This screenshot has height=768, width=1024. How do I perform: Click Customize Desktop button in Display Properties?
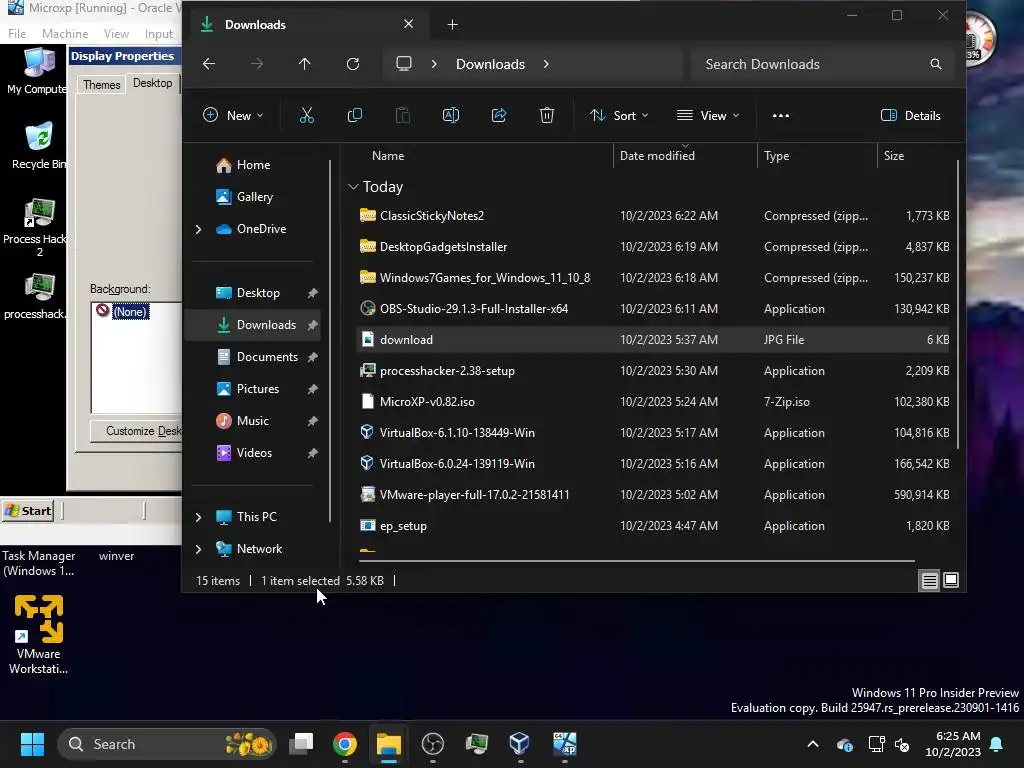coord(136,431)
